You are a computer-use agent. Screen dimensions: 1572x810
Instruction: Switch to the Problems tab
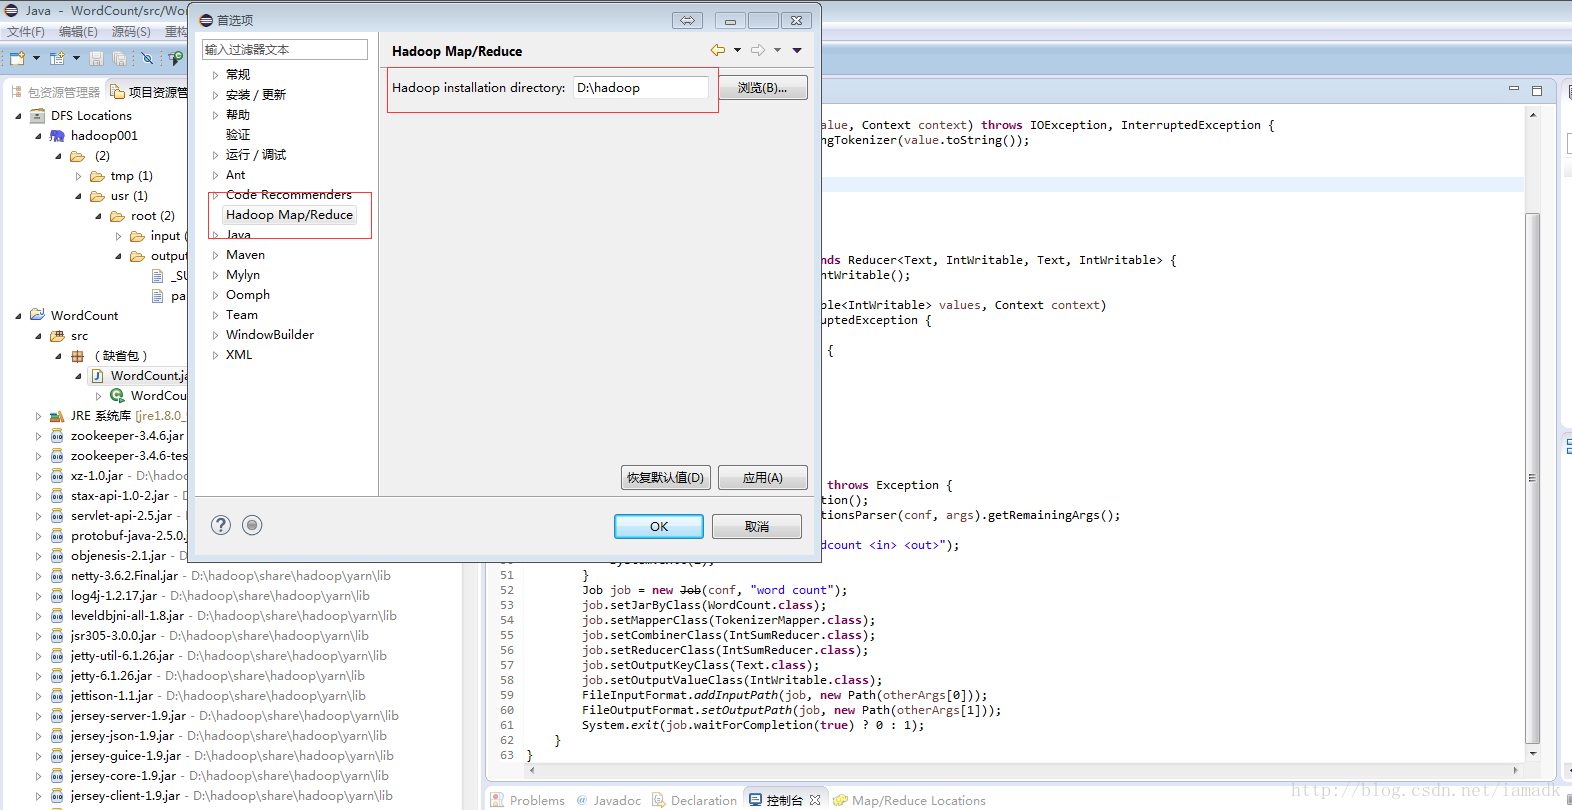(x=527, y=800)
